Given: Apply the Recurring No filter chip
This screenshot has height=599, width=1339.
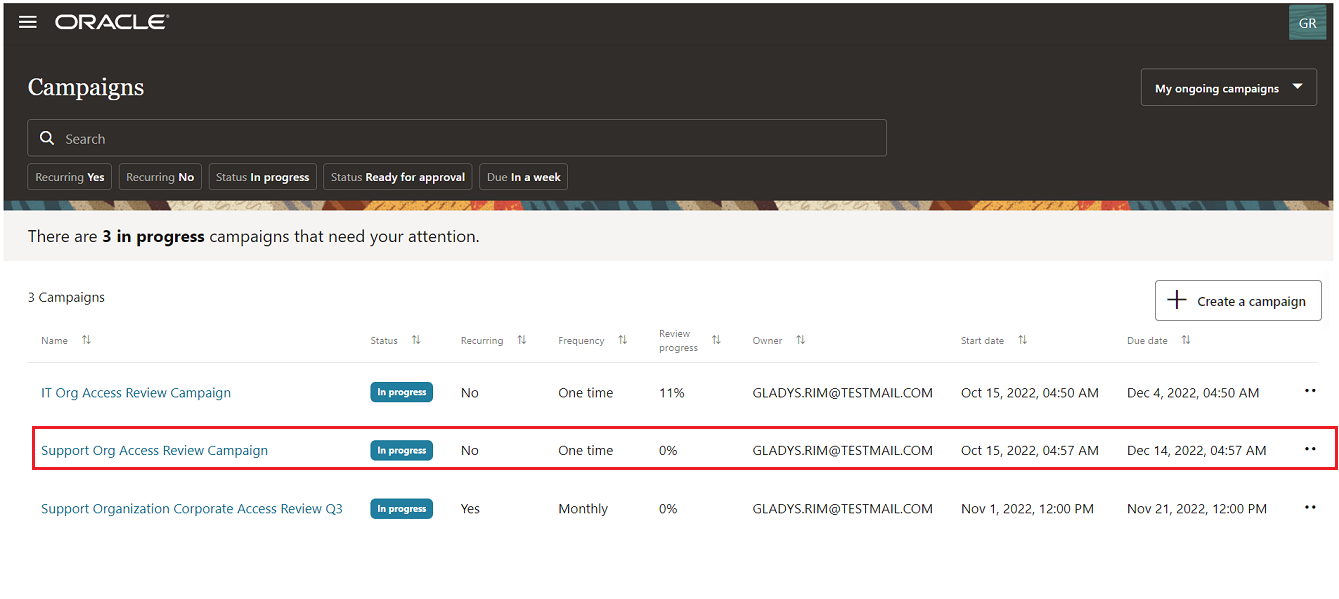Looking at the screenshot, I should tap(160, 177).
